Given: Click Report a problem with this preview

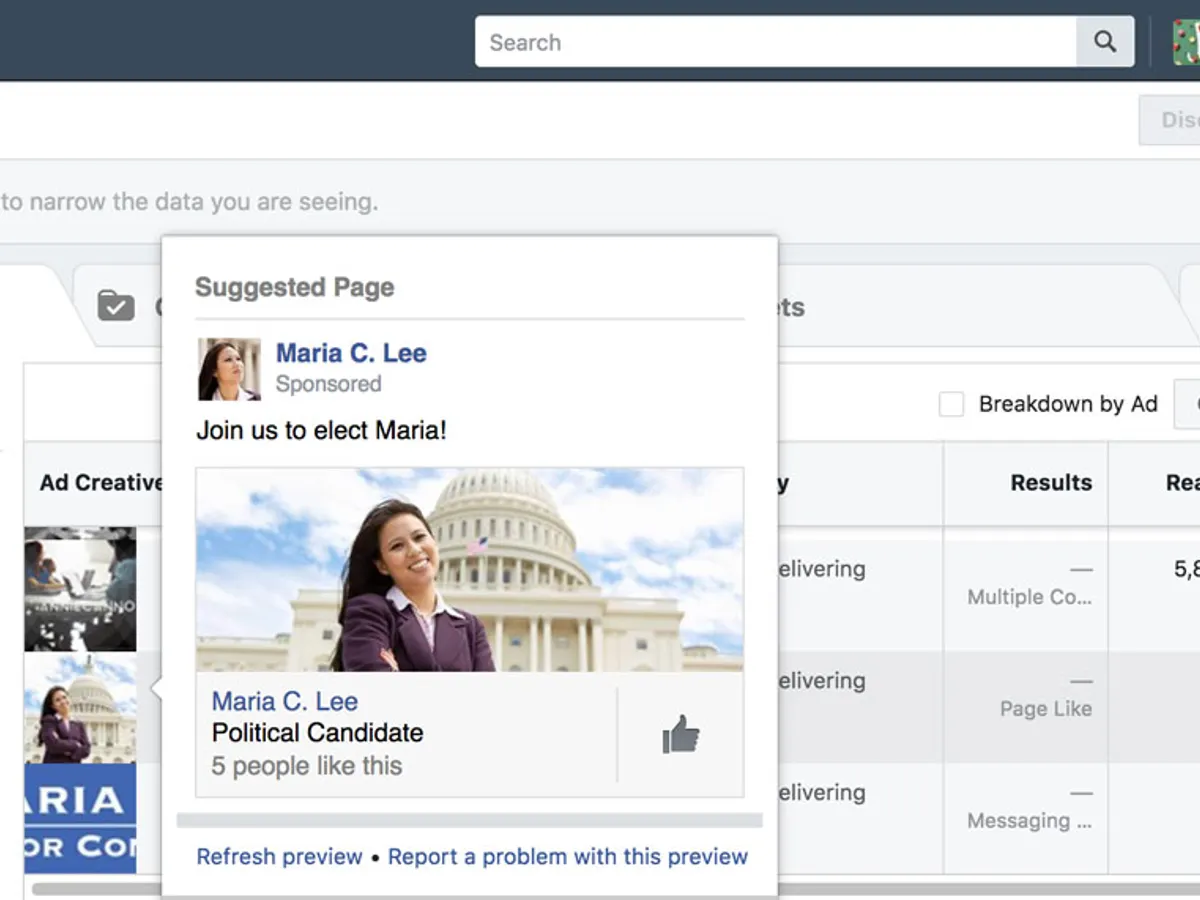Looking at the screenshot, I should pos(567,857).
